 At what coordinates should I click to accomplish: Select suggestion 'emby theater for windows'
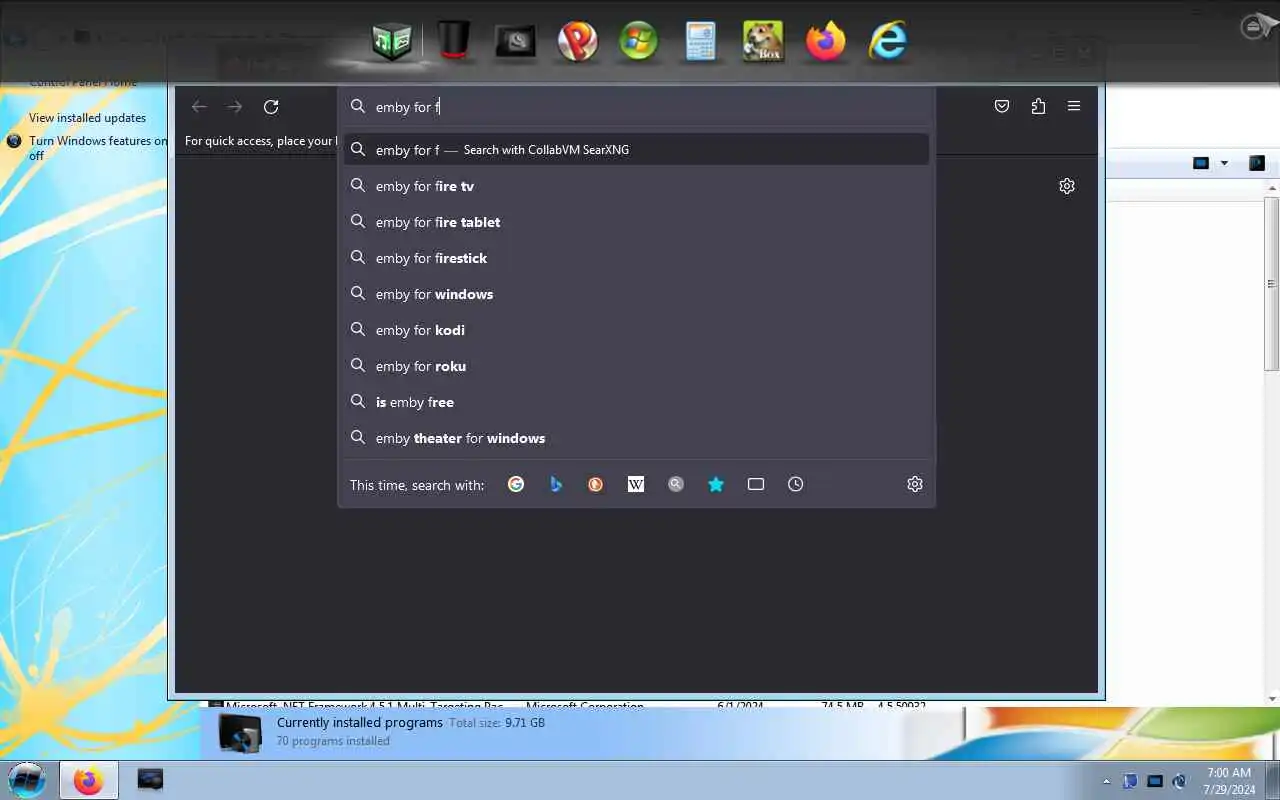pos(636,438)
